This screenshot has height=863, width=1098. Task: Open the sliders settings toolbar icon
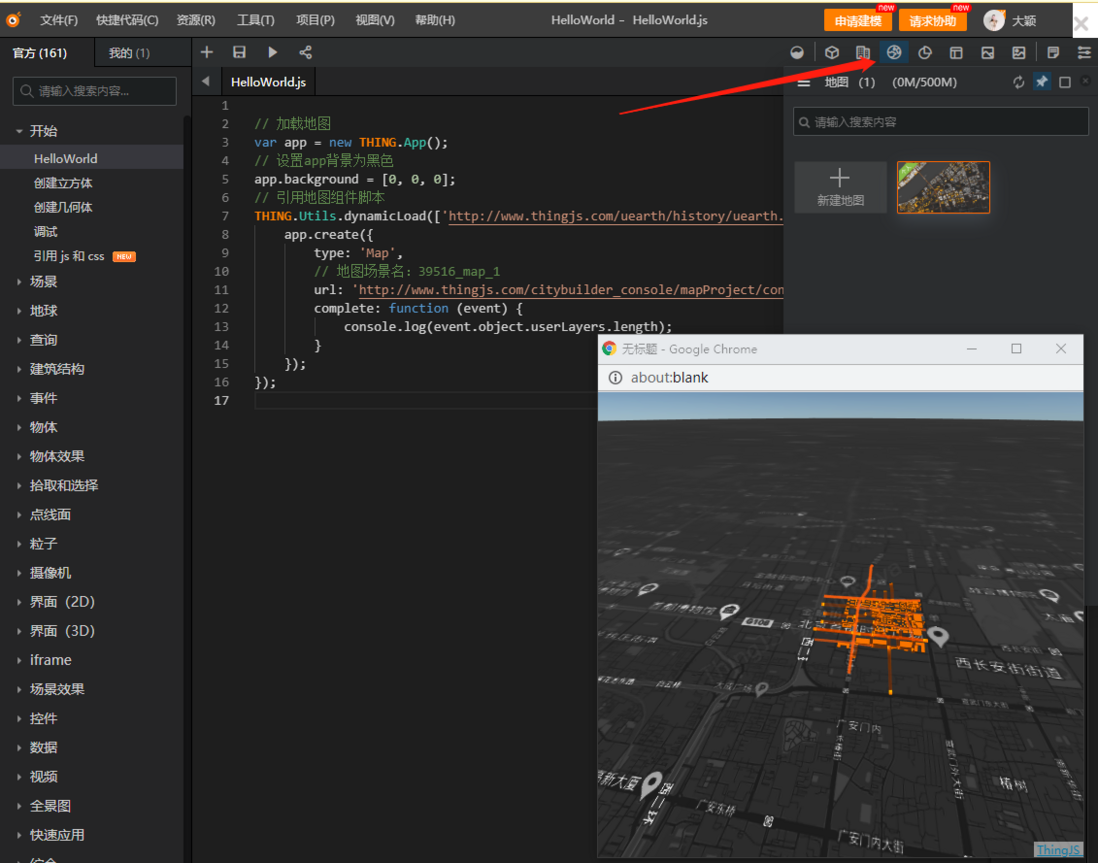(1084, 53)
